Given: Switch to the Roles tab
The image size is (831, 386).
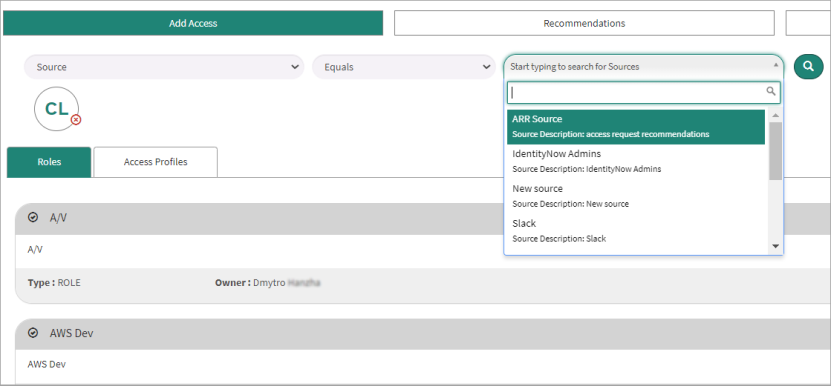Looking at the screenshot, I should click(49, 162).
